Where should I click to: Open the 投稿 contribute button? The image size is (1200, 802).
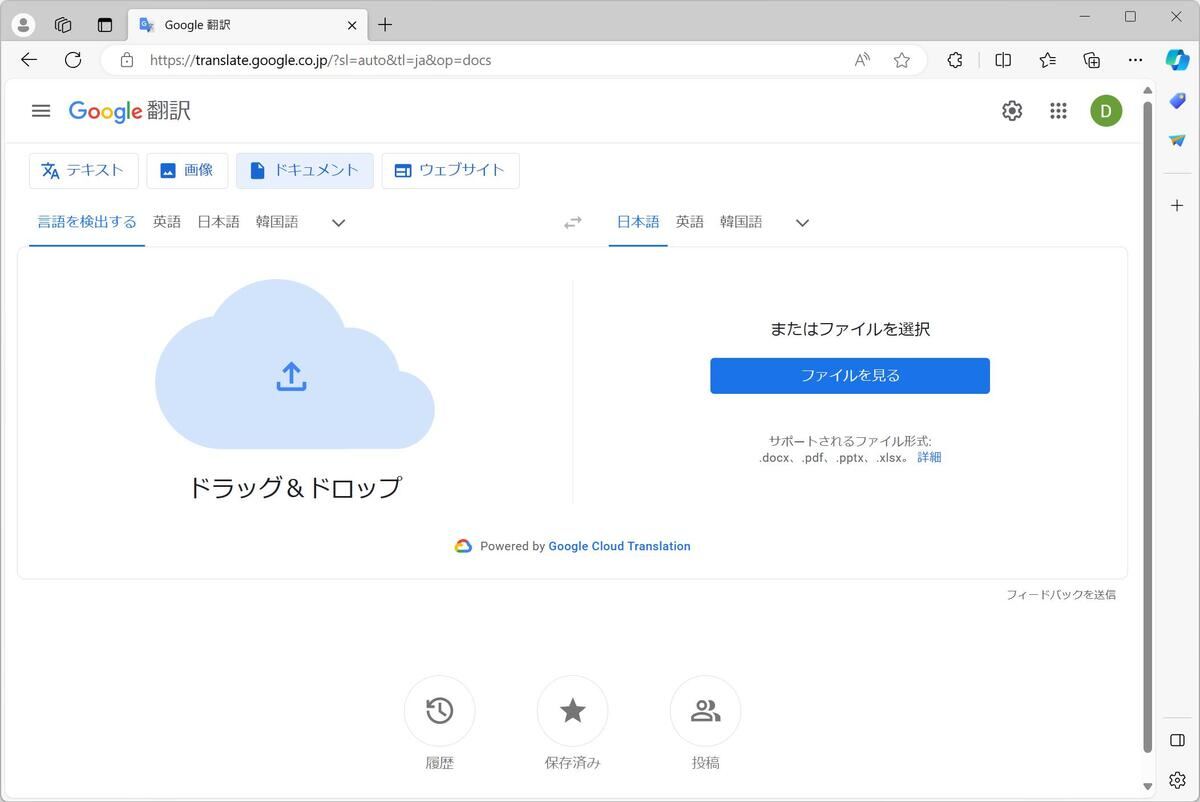(x=705, y=711)
